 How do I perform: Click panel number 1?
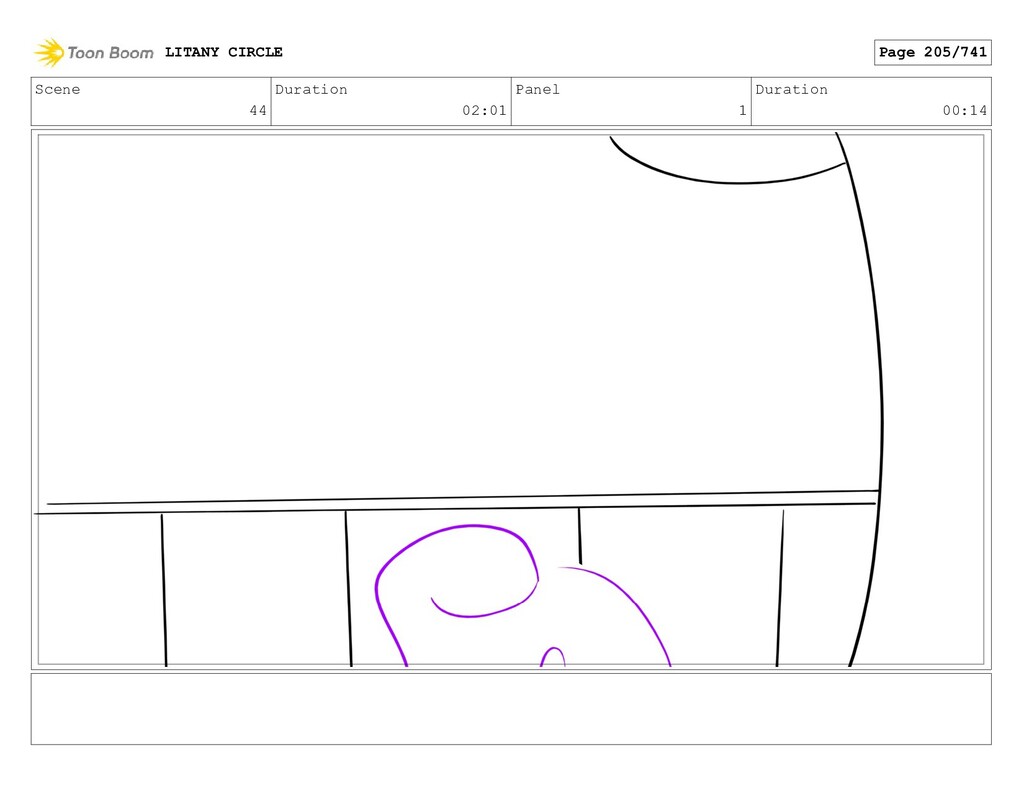click(743, 110)
